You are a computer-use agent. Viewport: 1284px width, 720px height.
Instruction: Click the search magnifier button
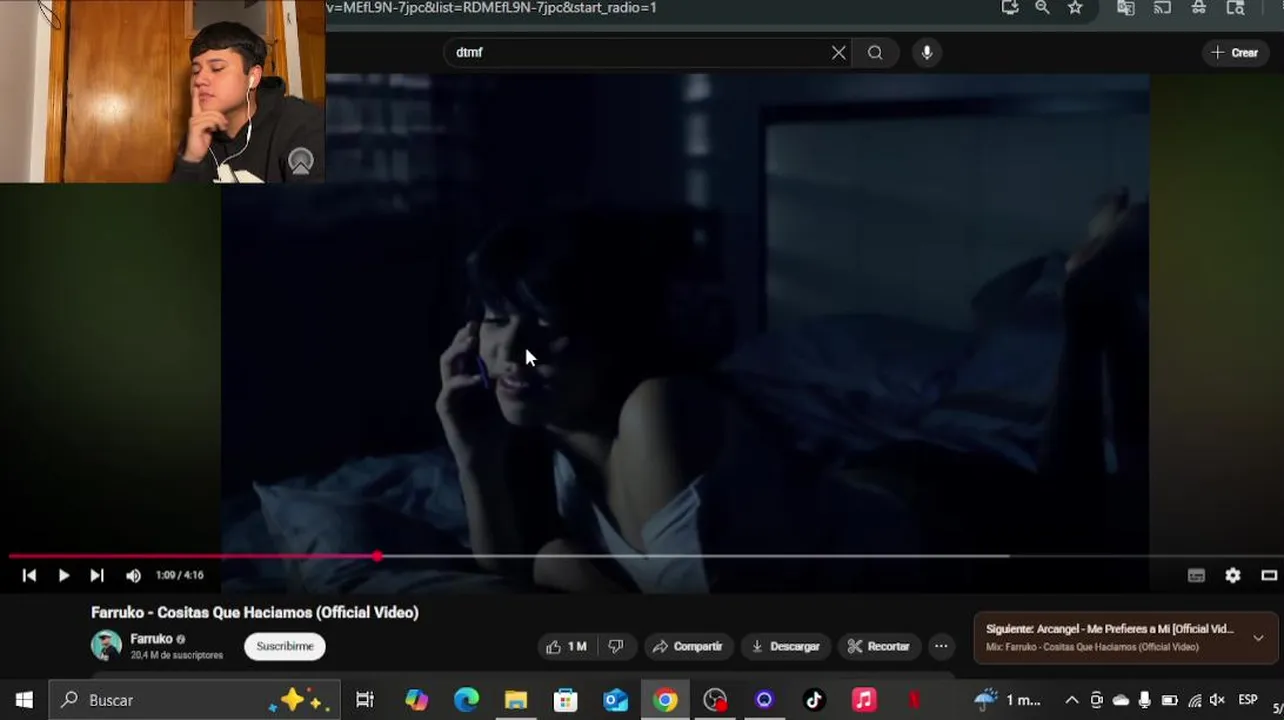click(875, 53)
